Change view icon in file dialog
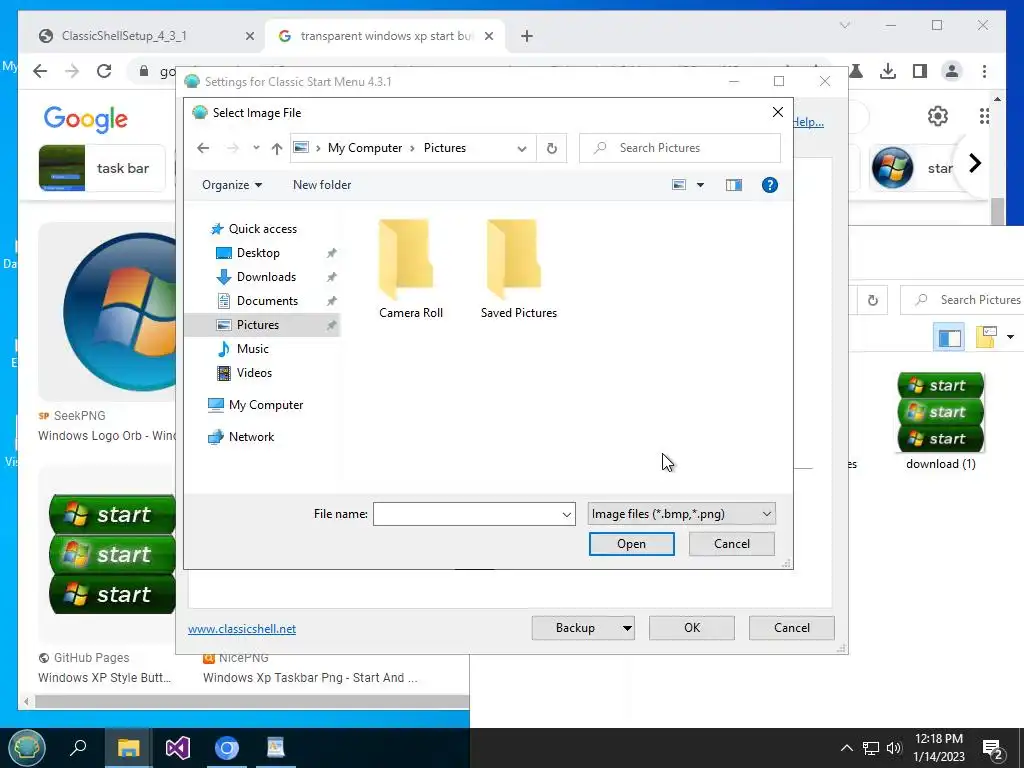Image resolution: width=1024 pixels, height=768 pixels. click(679, 185)
